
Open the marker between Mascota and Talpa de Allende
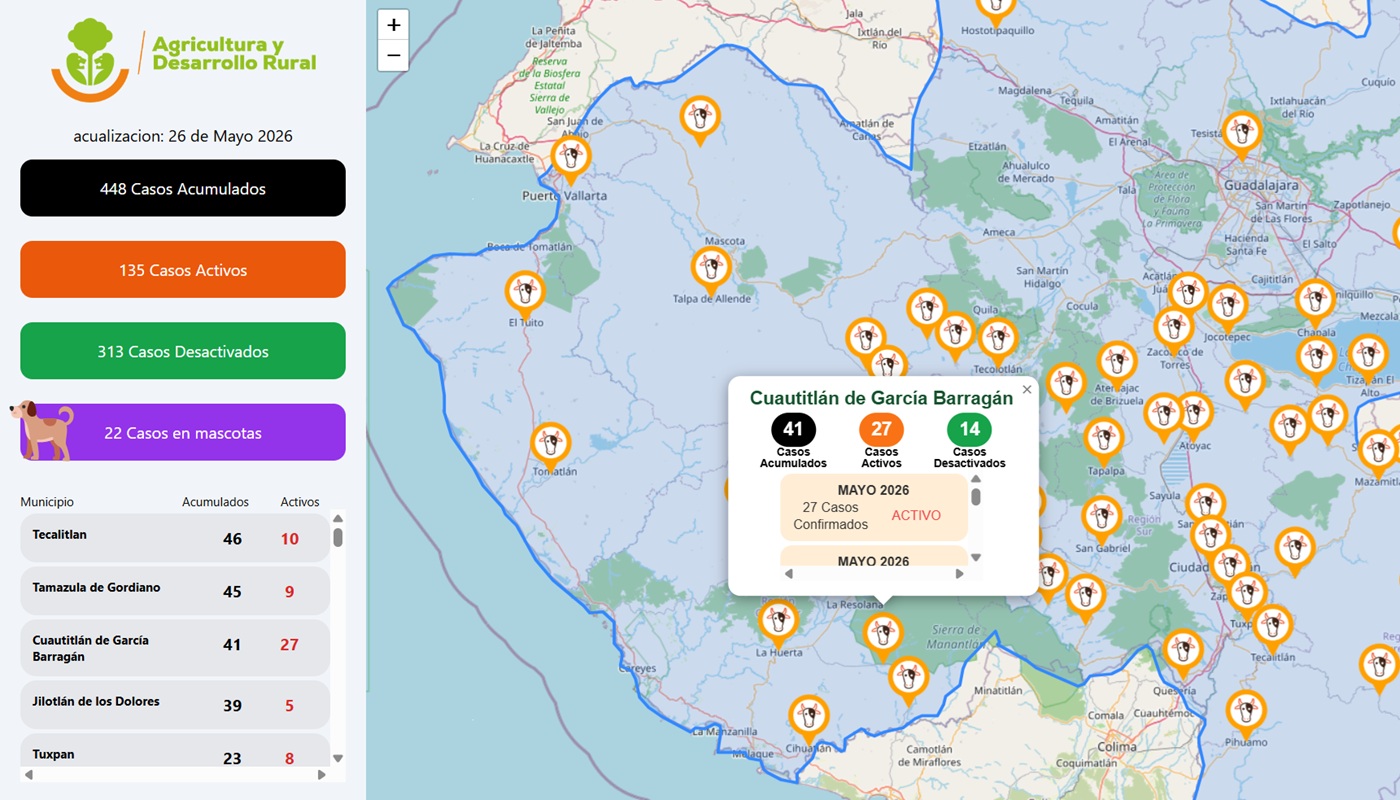711,270
